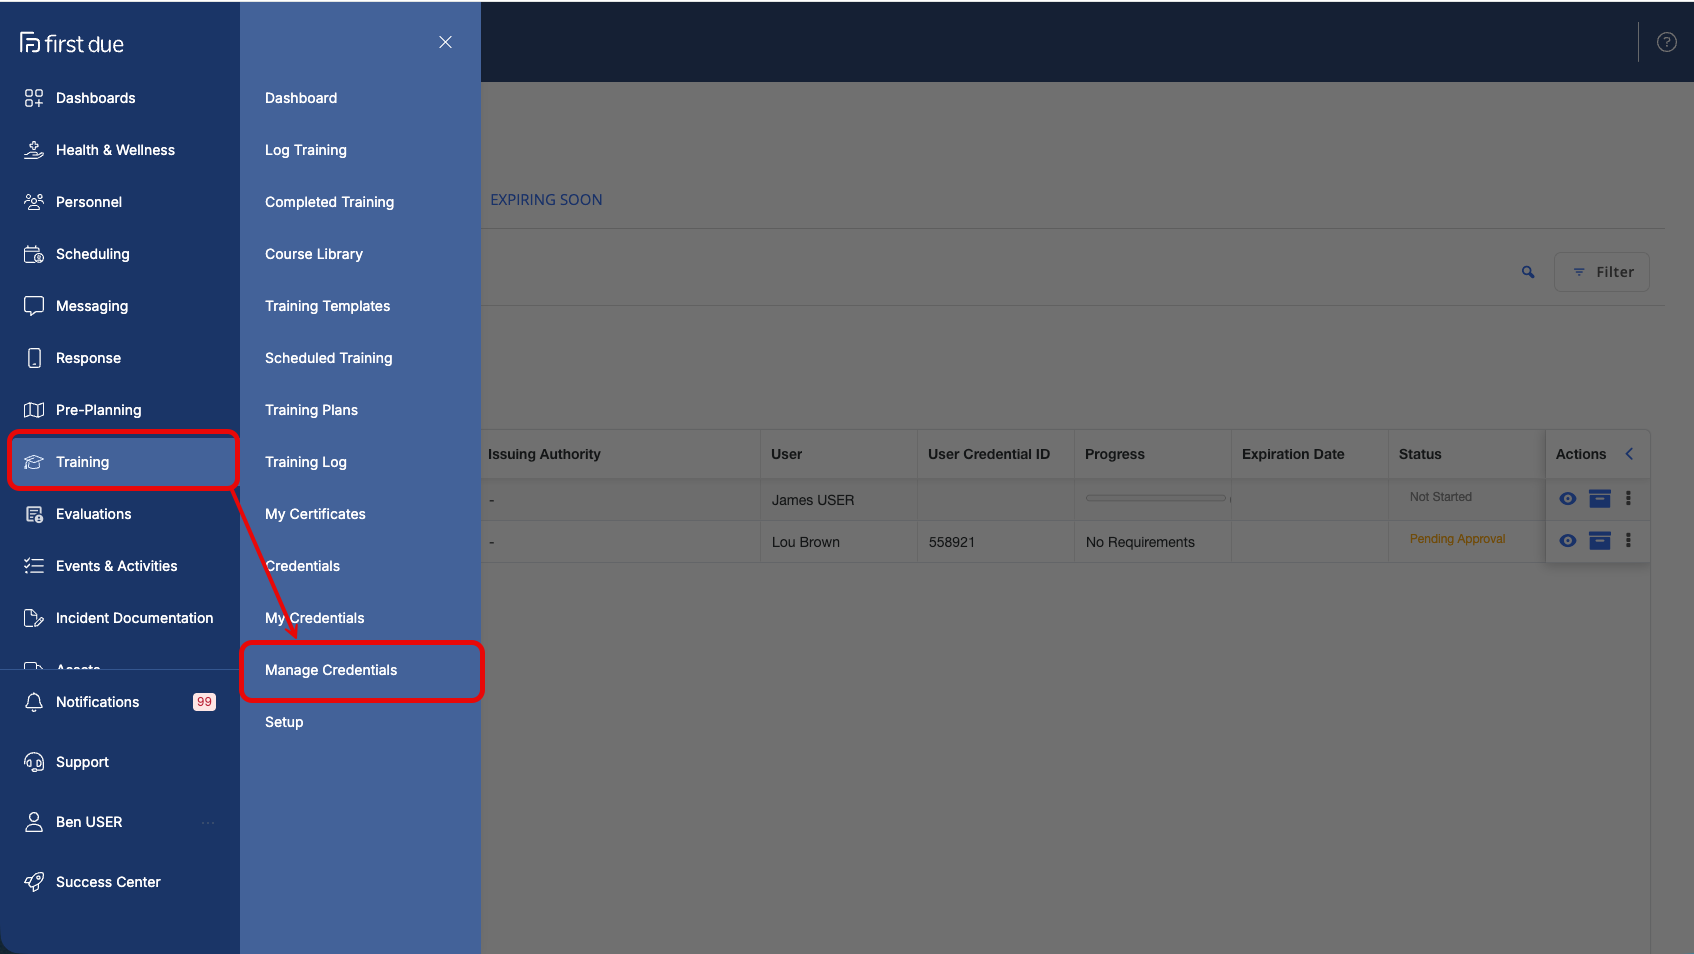Close the Training submenu panel
This screenshot has width=1694, height=954.
tap(445, 42)
